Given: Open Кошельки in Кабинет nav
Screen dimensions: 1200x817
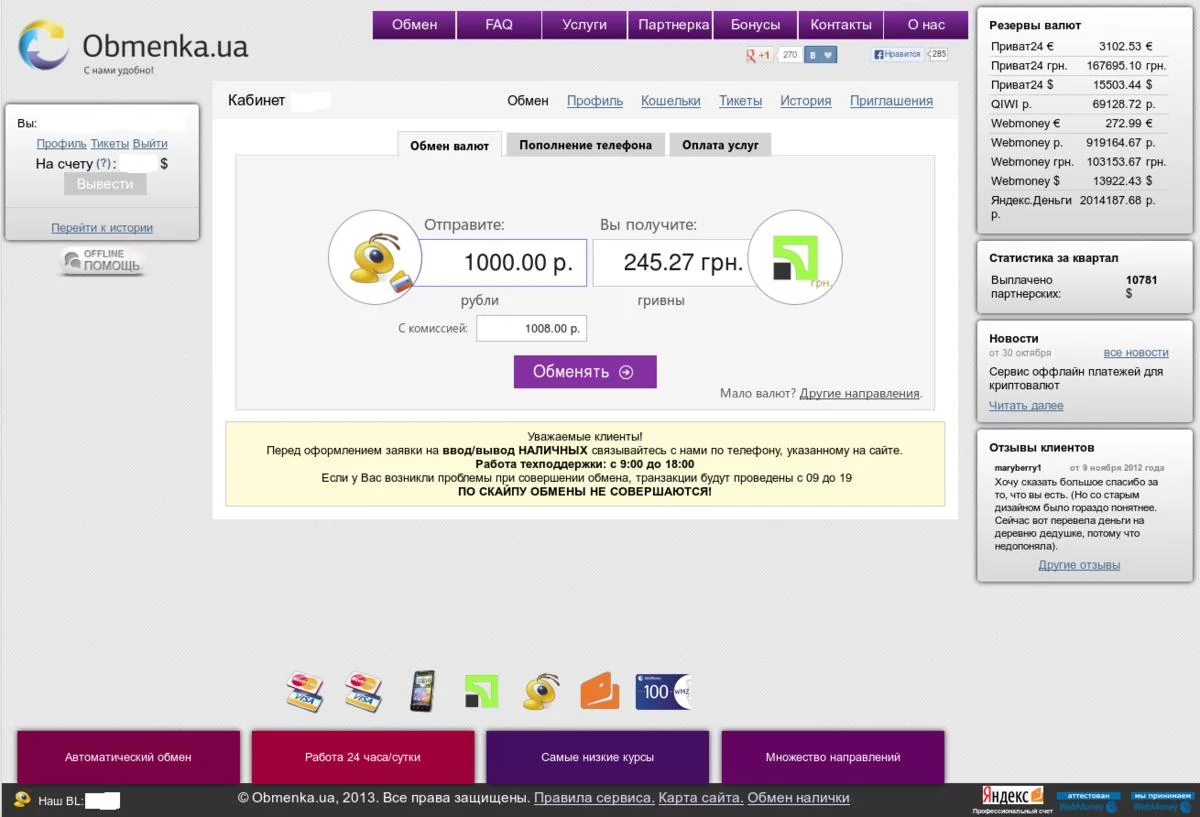Looking at the screenshot, I should [x=671, y=101].
